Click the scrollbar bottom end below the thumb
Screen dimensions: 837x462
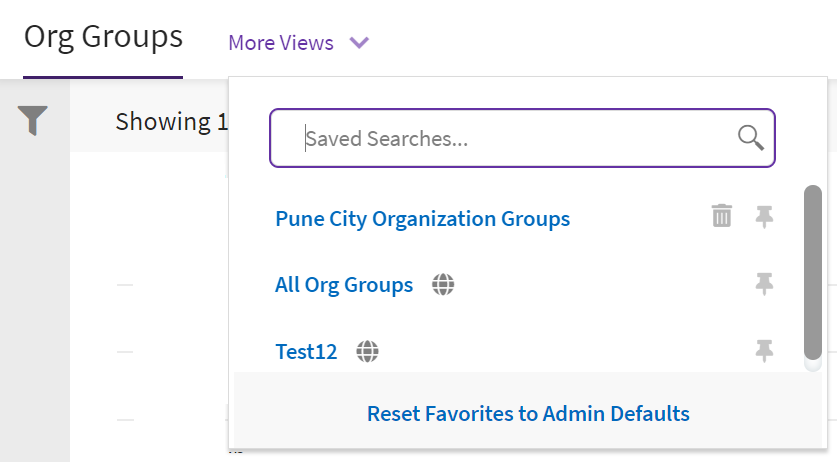(813, 364)
